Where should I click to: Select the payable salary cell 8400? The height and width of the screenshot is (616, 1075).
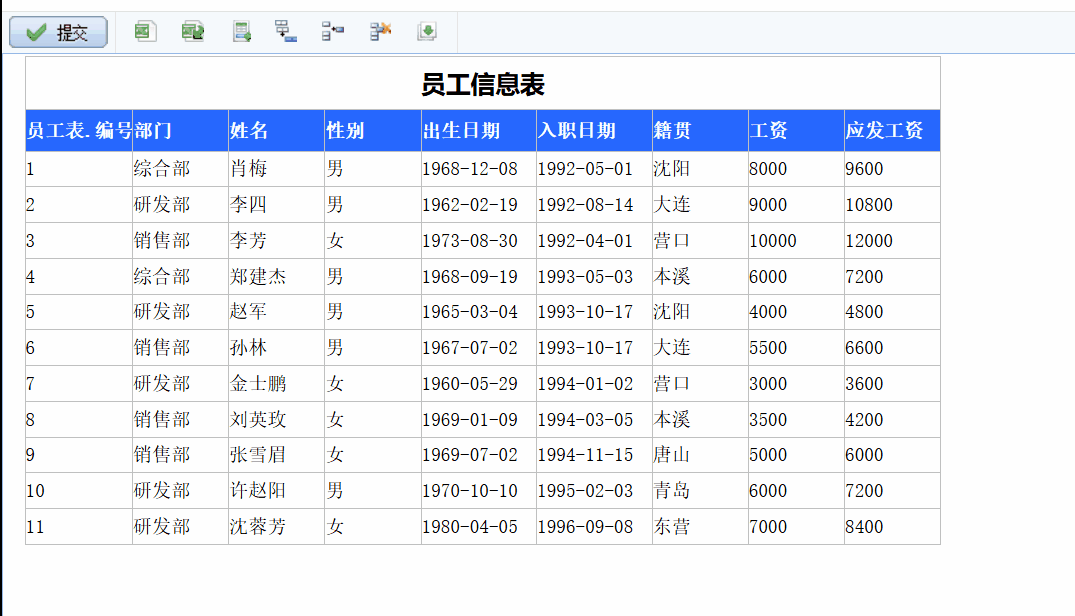pos(891,527)
